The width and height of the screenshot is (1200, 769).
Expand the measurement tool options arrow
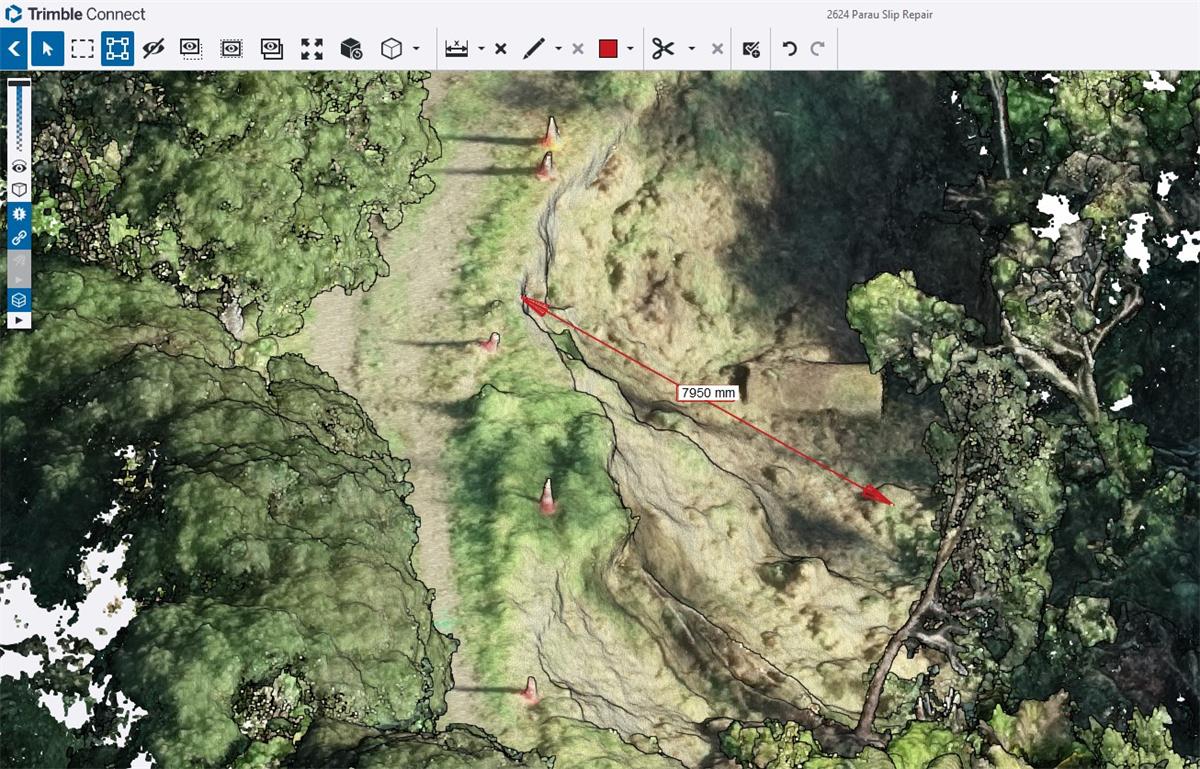coord(481,48)
